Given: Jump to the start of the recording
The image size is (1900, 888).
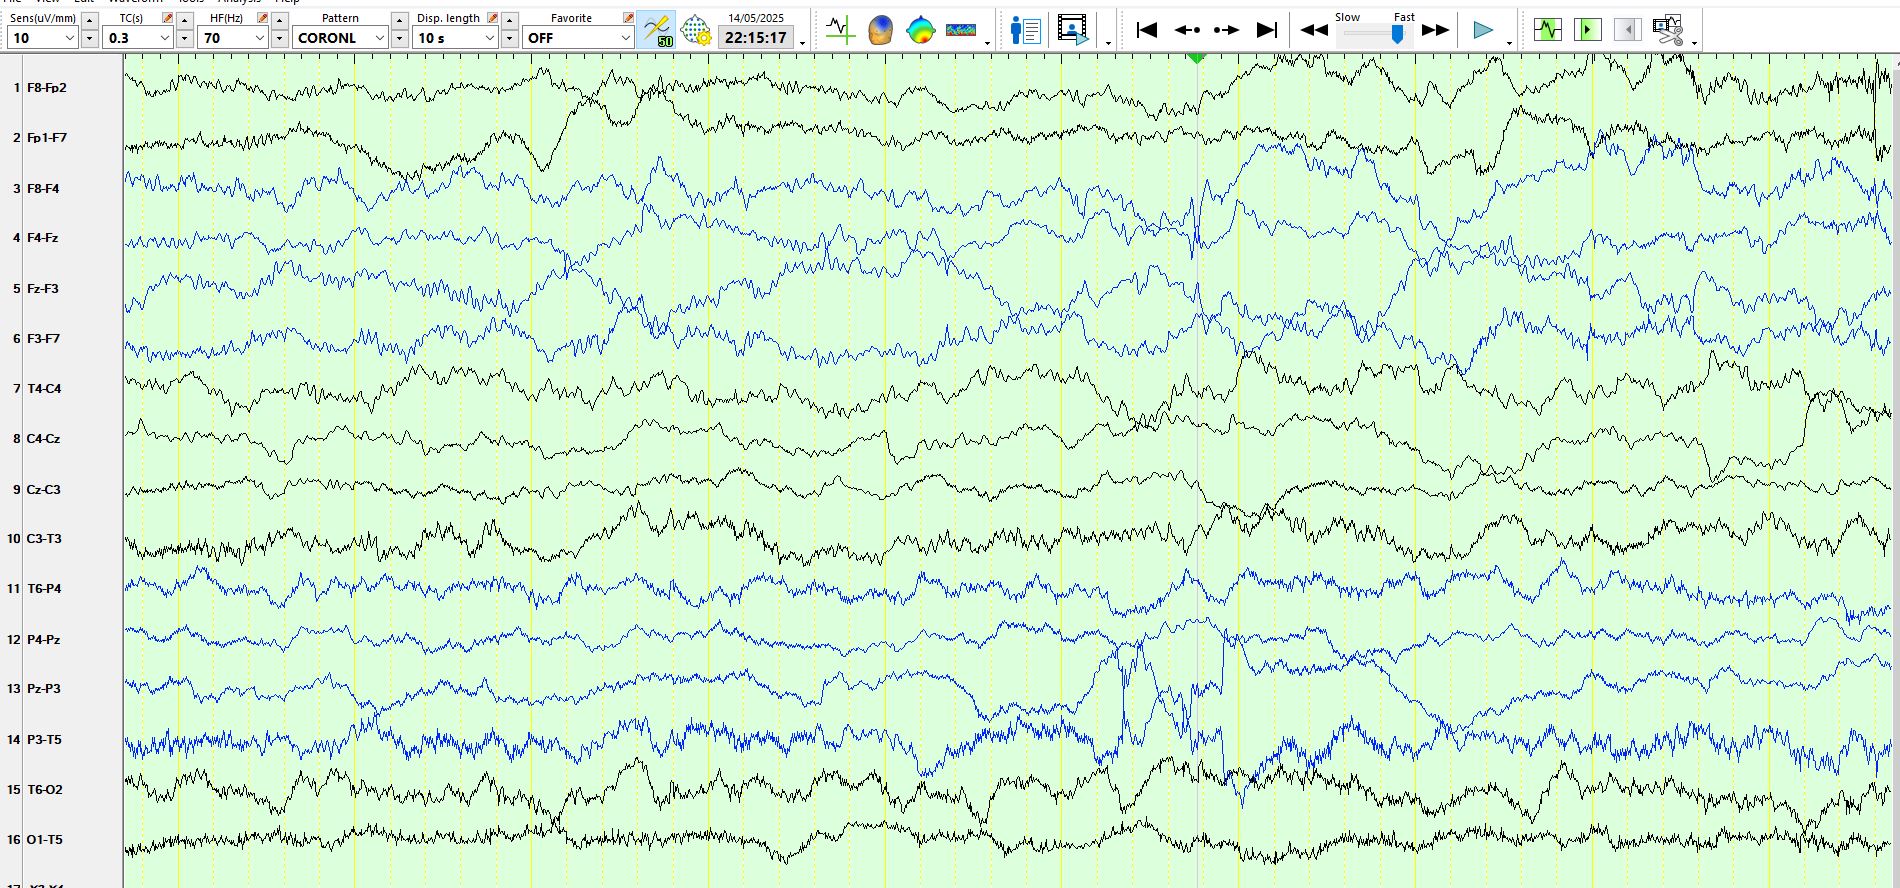Looking at the screenshot, I should tap(1147, 30).
